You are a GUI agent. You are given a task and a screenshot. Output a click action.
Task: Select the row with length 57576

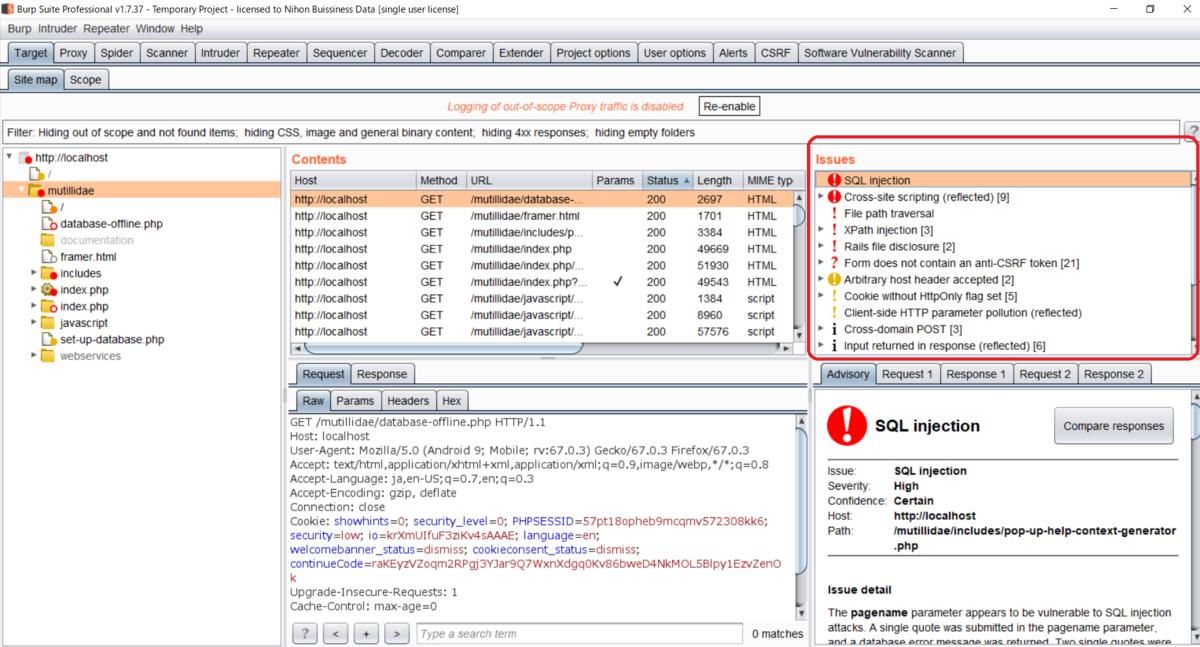tap(542, 332)
